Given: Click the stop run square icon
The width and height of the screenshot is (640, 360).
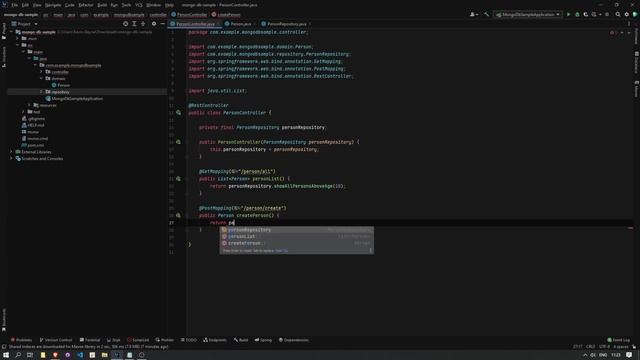Looking at the screenshot, I should [607, 14].
